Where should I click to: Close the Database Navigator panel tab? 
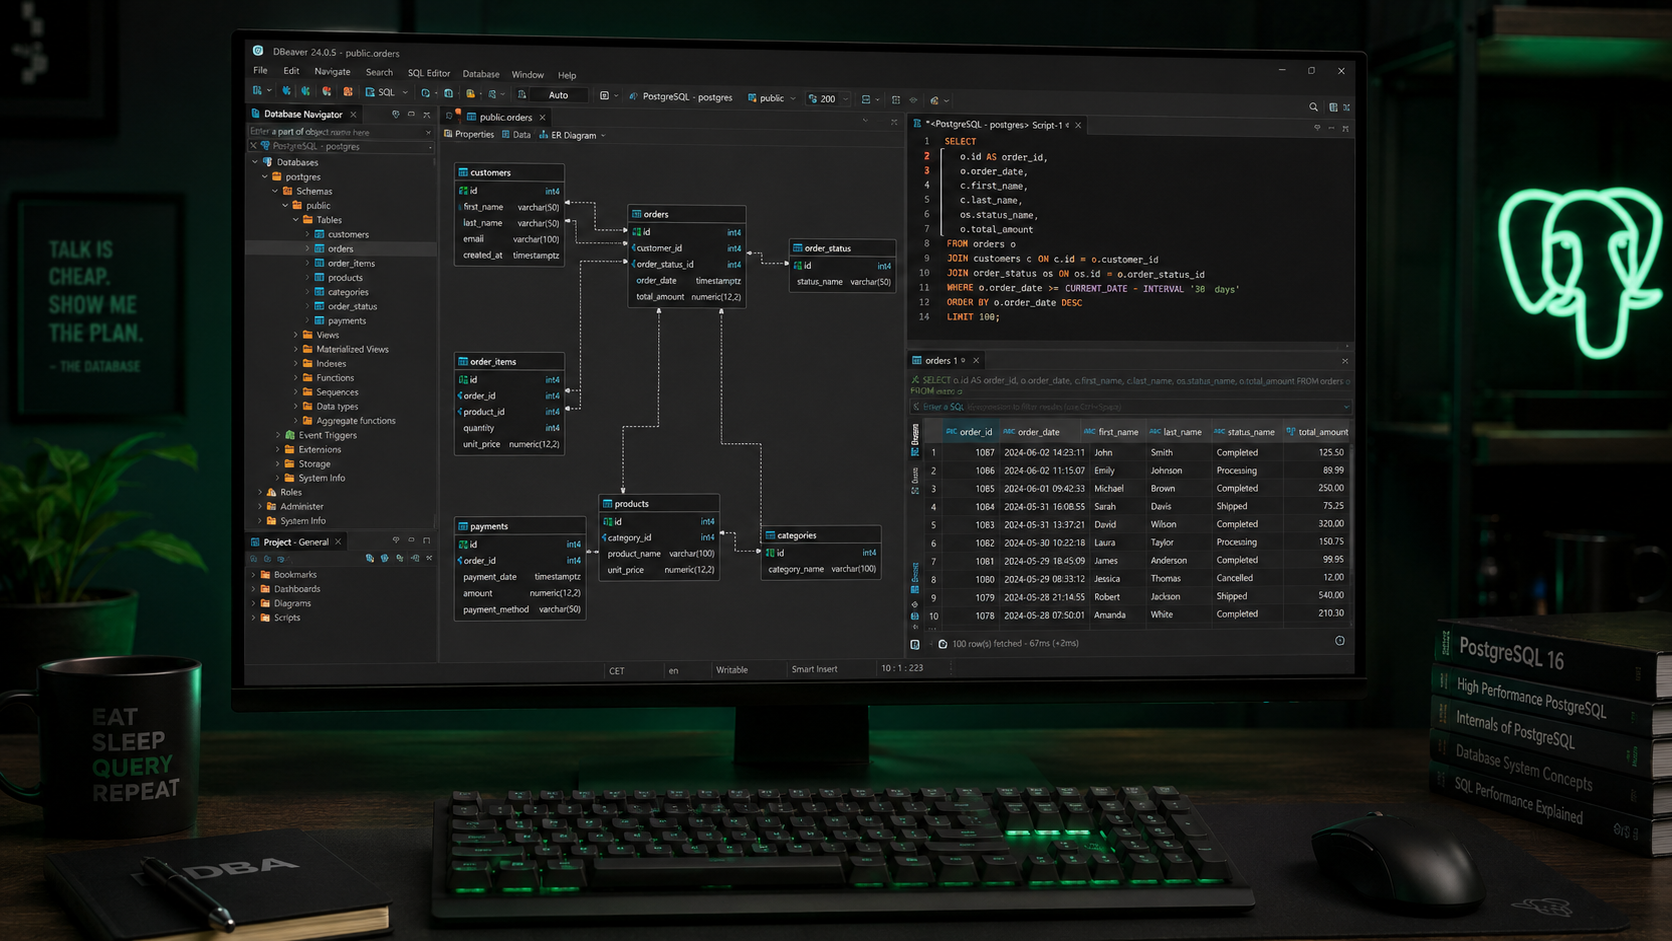353,115
